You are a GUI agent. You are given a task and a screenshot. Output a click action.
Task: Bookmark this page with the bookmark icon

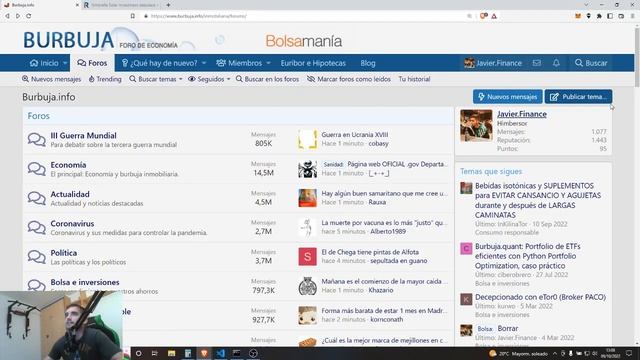click(x=133, y=16)
